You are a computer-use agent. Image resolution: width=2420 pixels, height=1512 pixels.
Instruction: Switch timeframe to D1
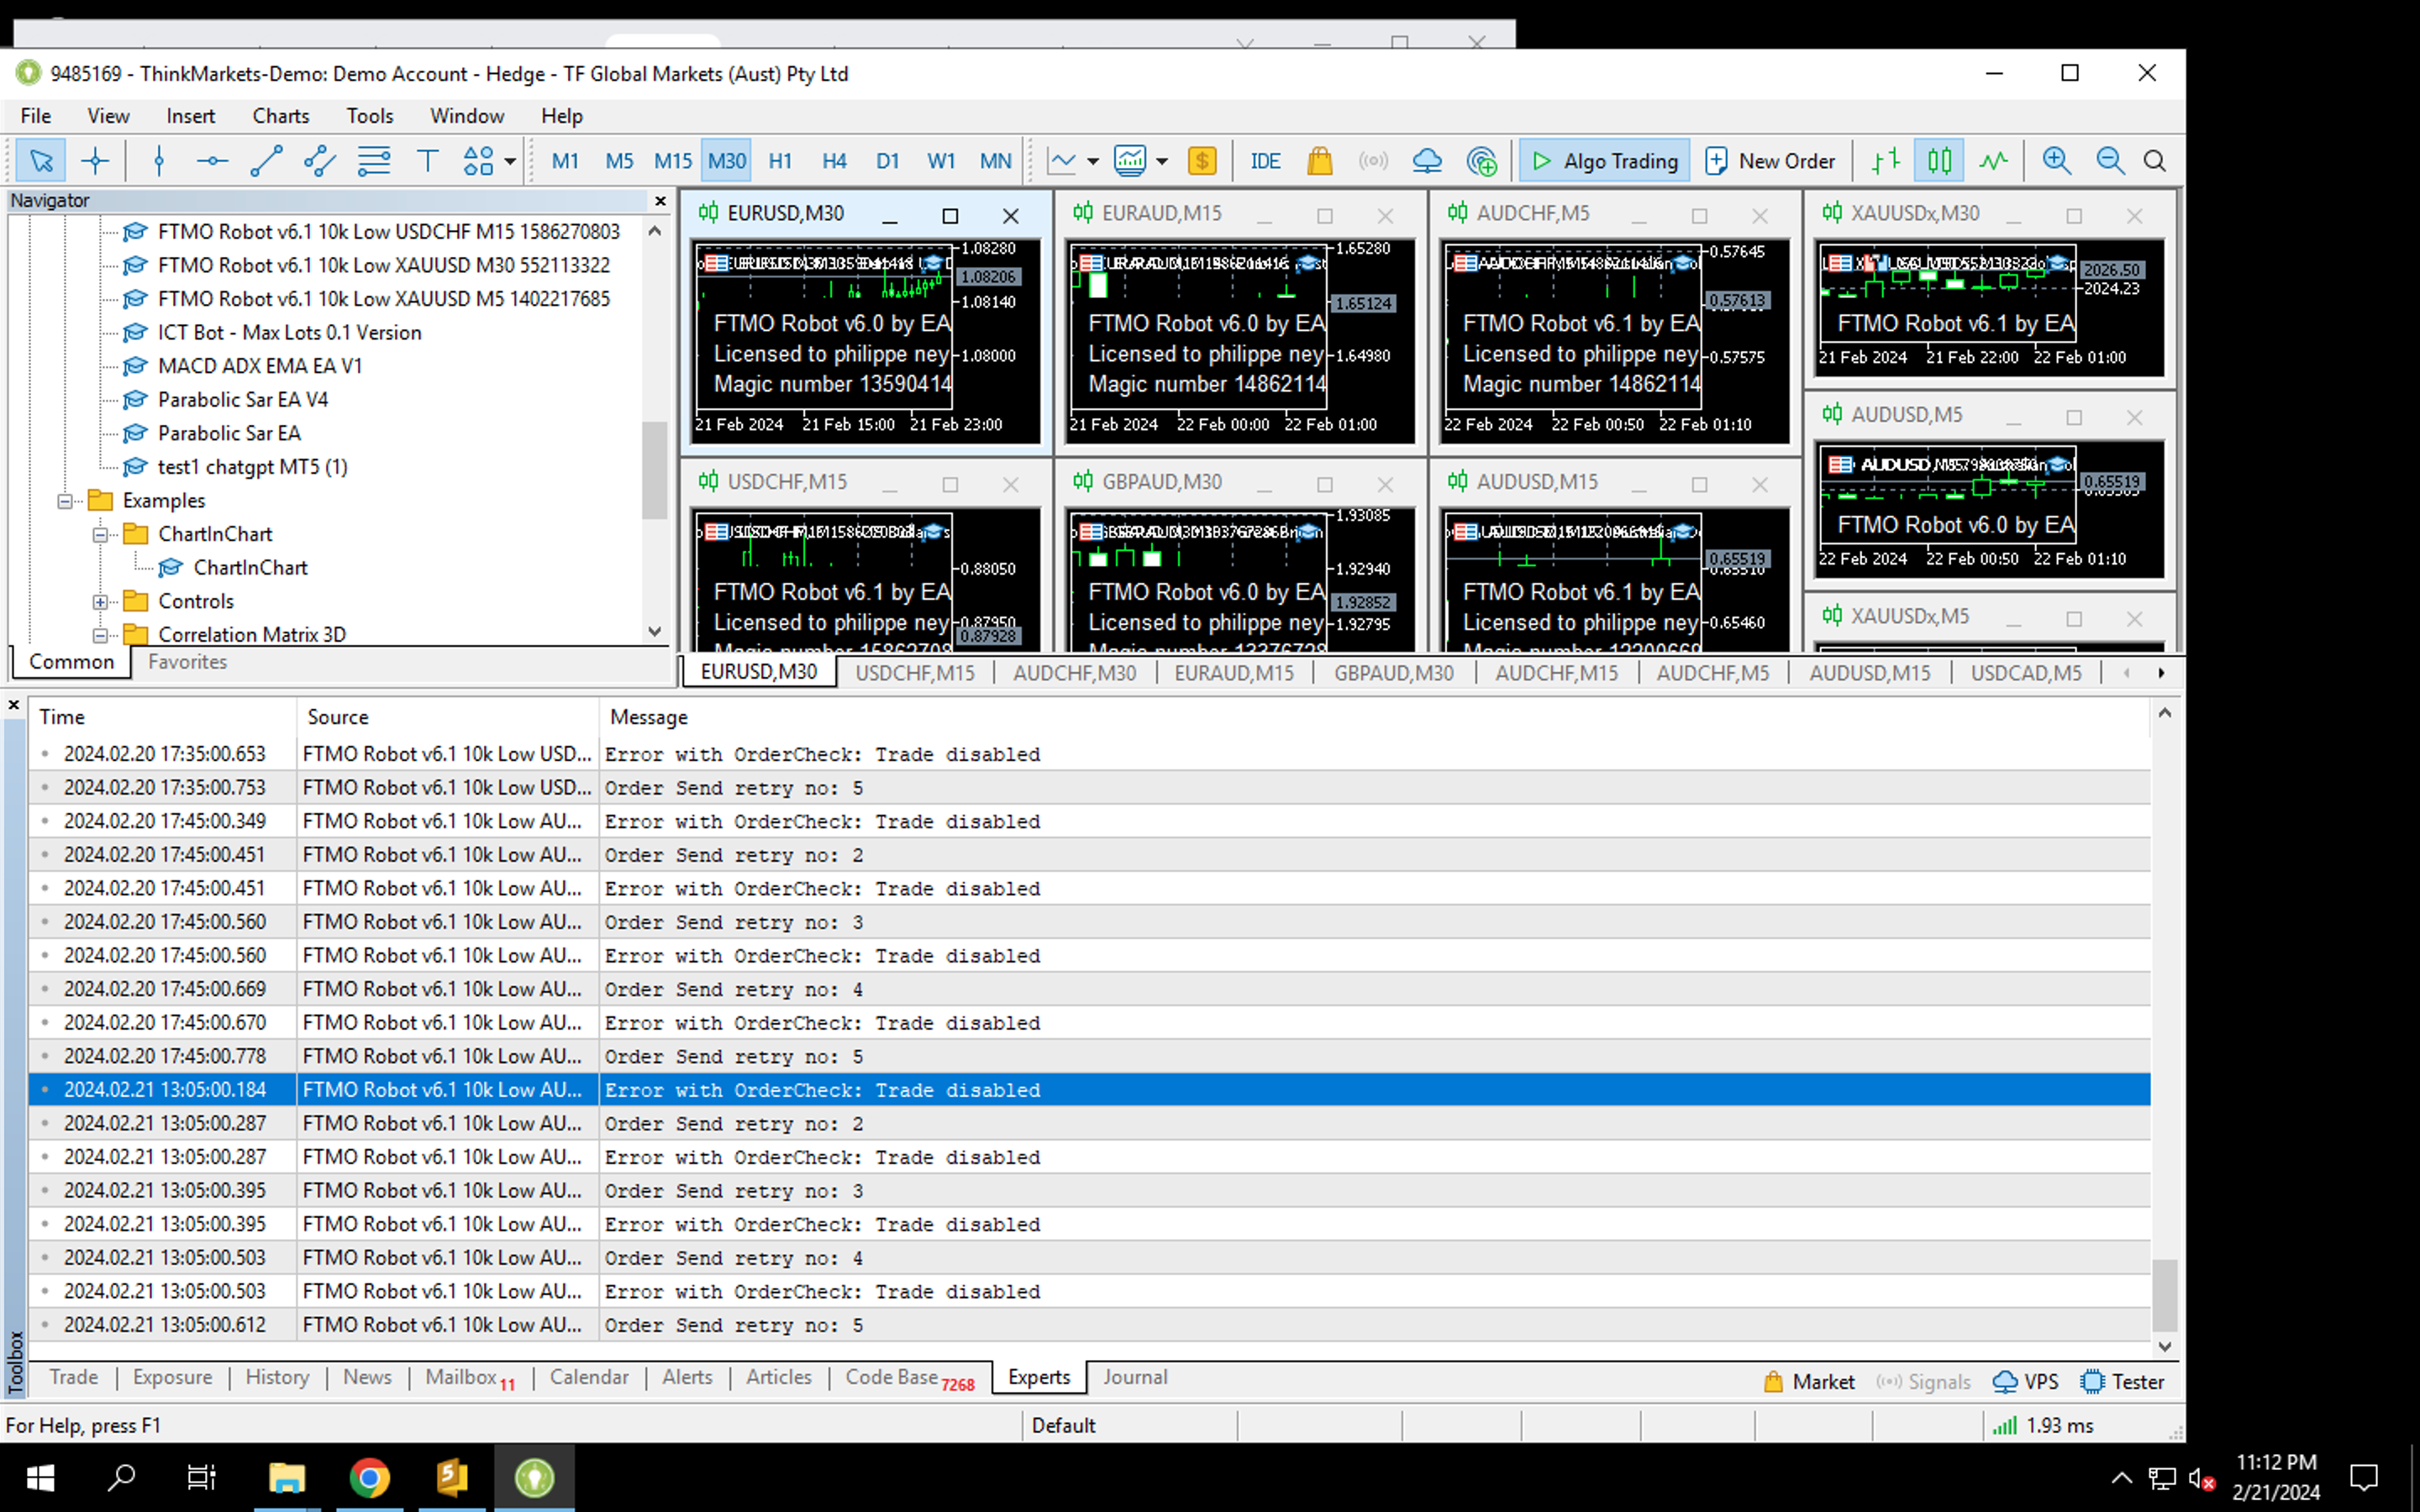(x=888, y=161)
